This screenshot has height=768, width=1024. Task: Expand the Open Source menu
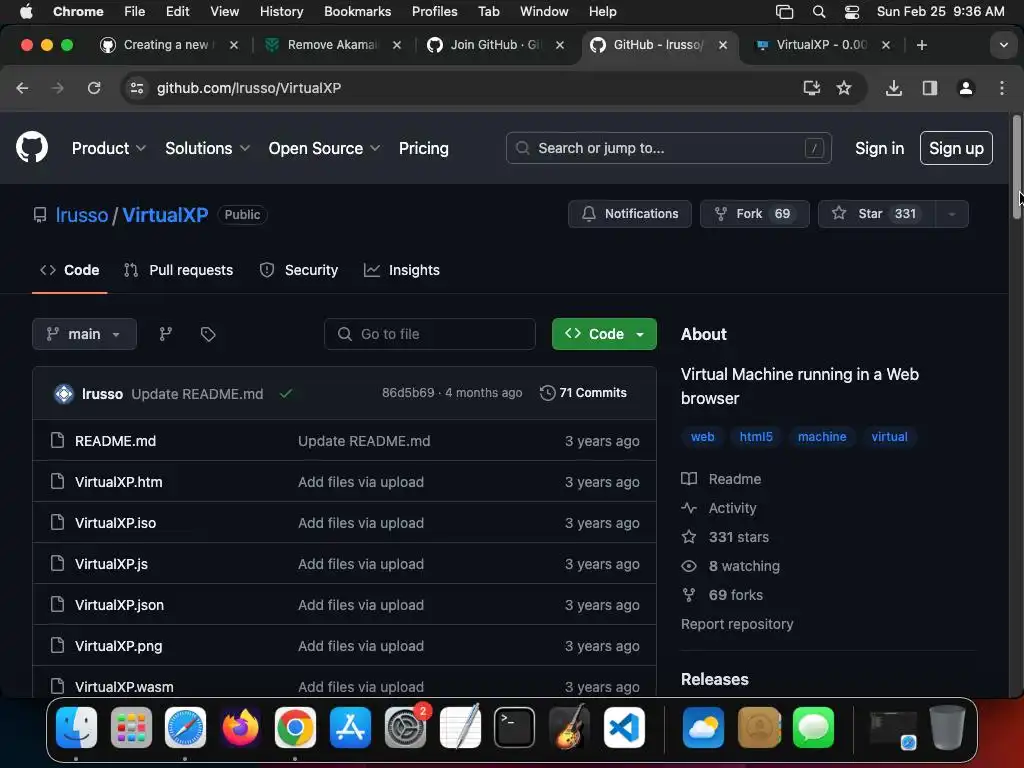coord(324,148)
